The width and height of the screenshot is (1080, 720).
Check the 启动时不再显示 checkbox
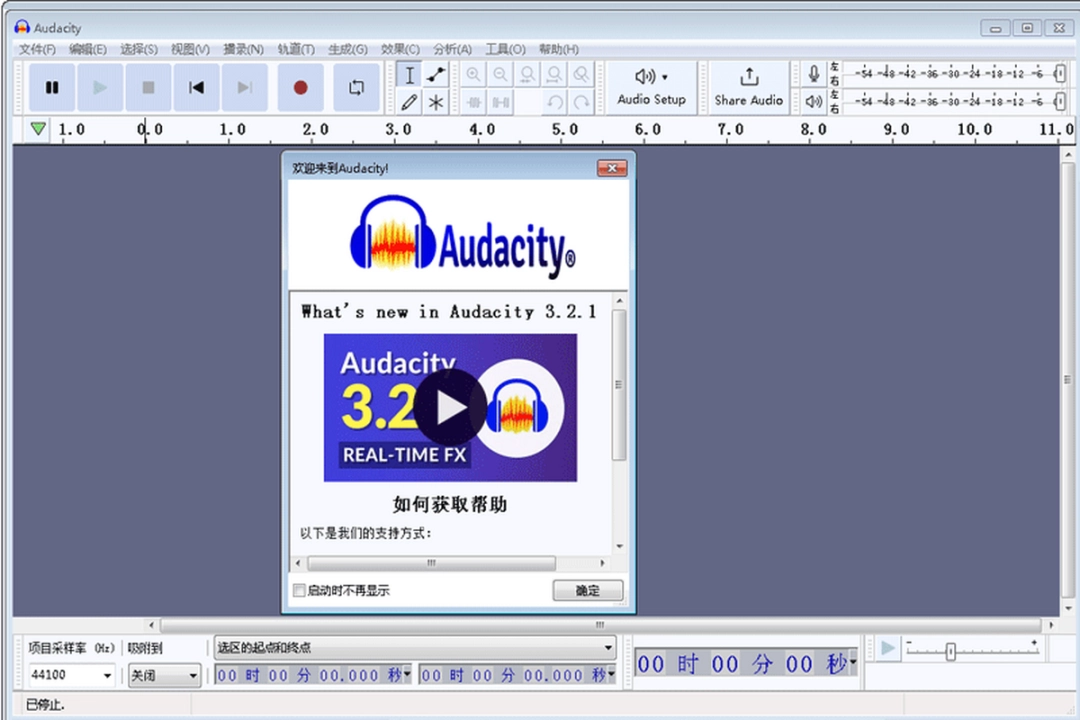(299, 591)
